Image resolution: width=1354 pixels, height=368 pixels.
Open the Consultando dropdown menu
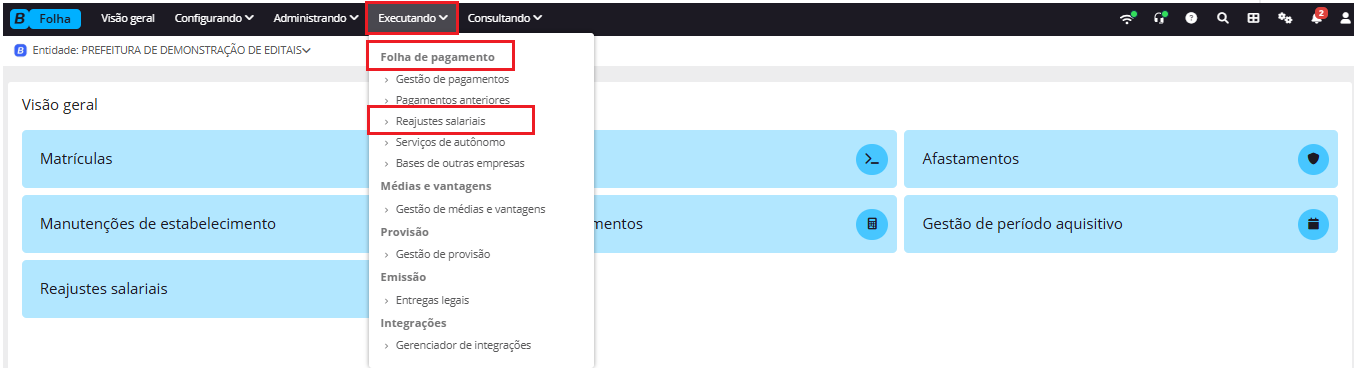tap(505, 18)
